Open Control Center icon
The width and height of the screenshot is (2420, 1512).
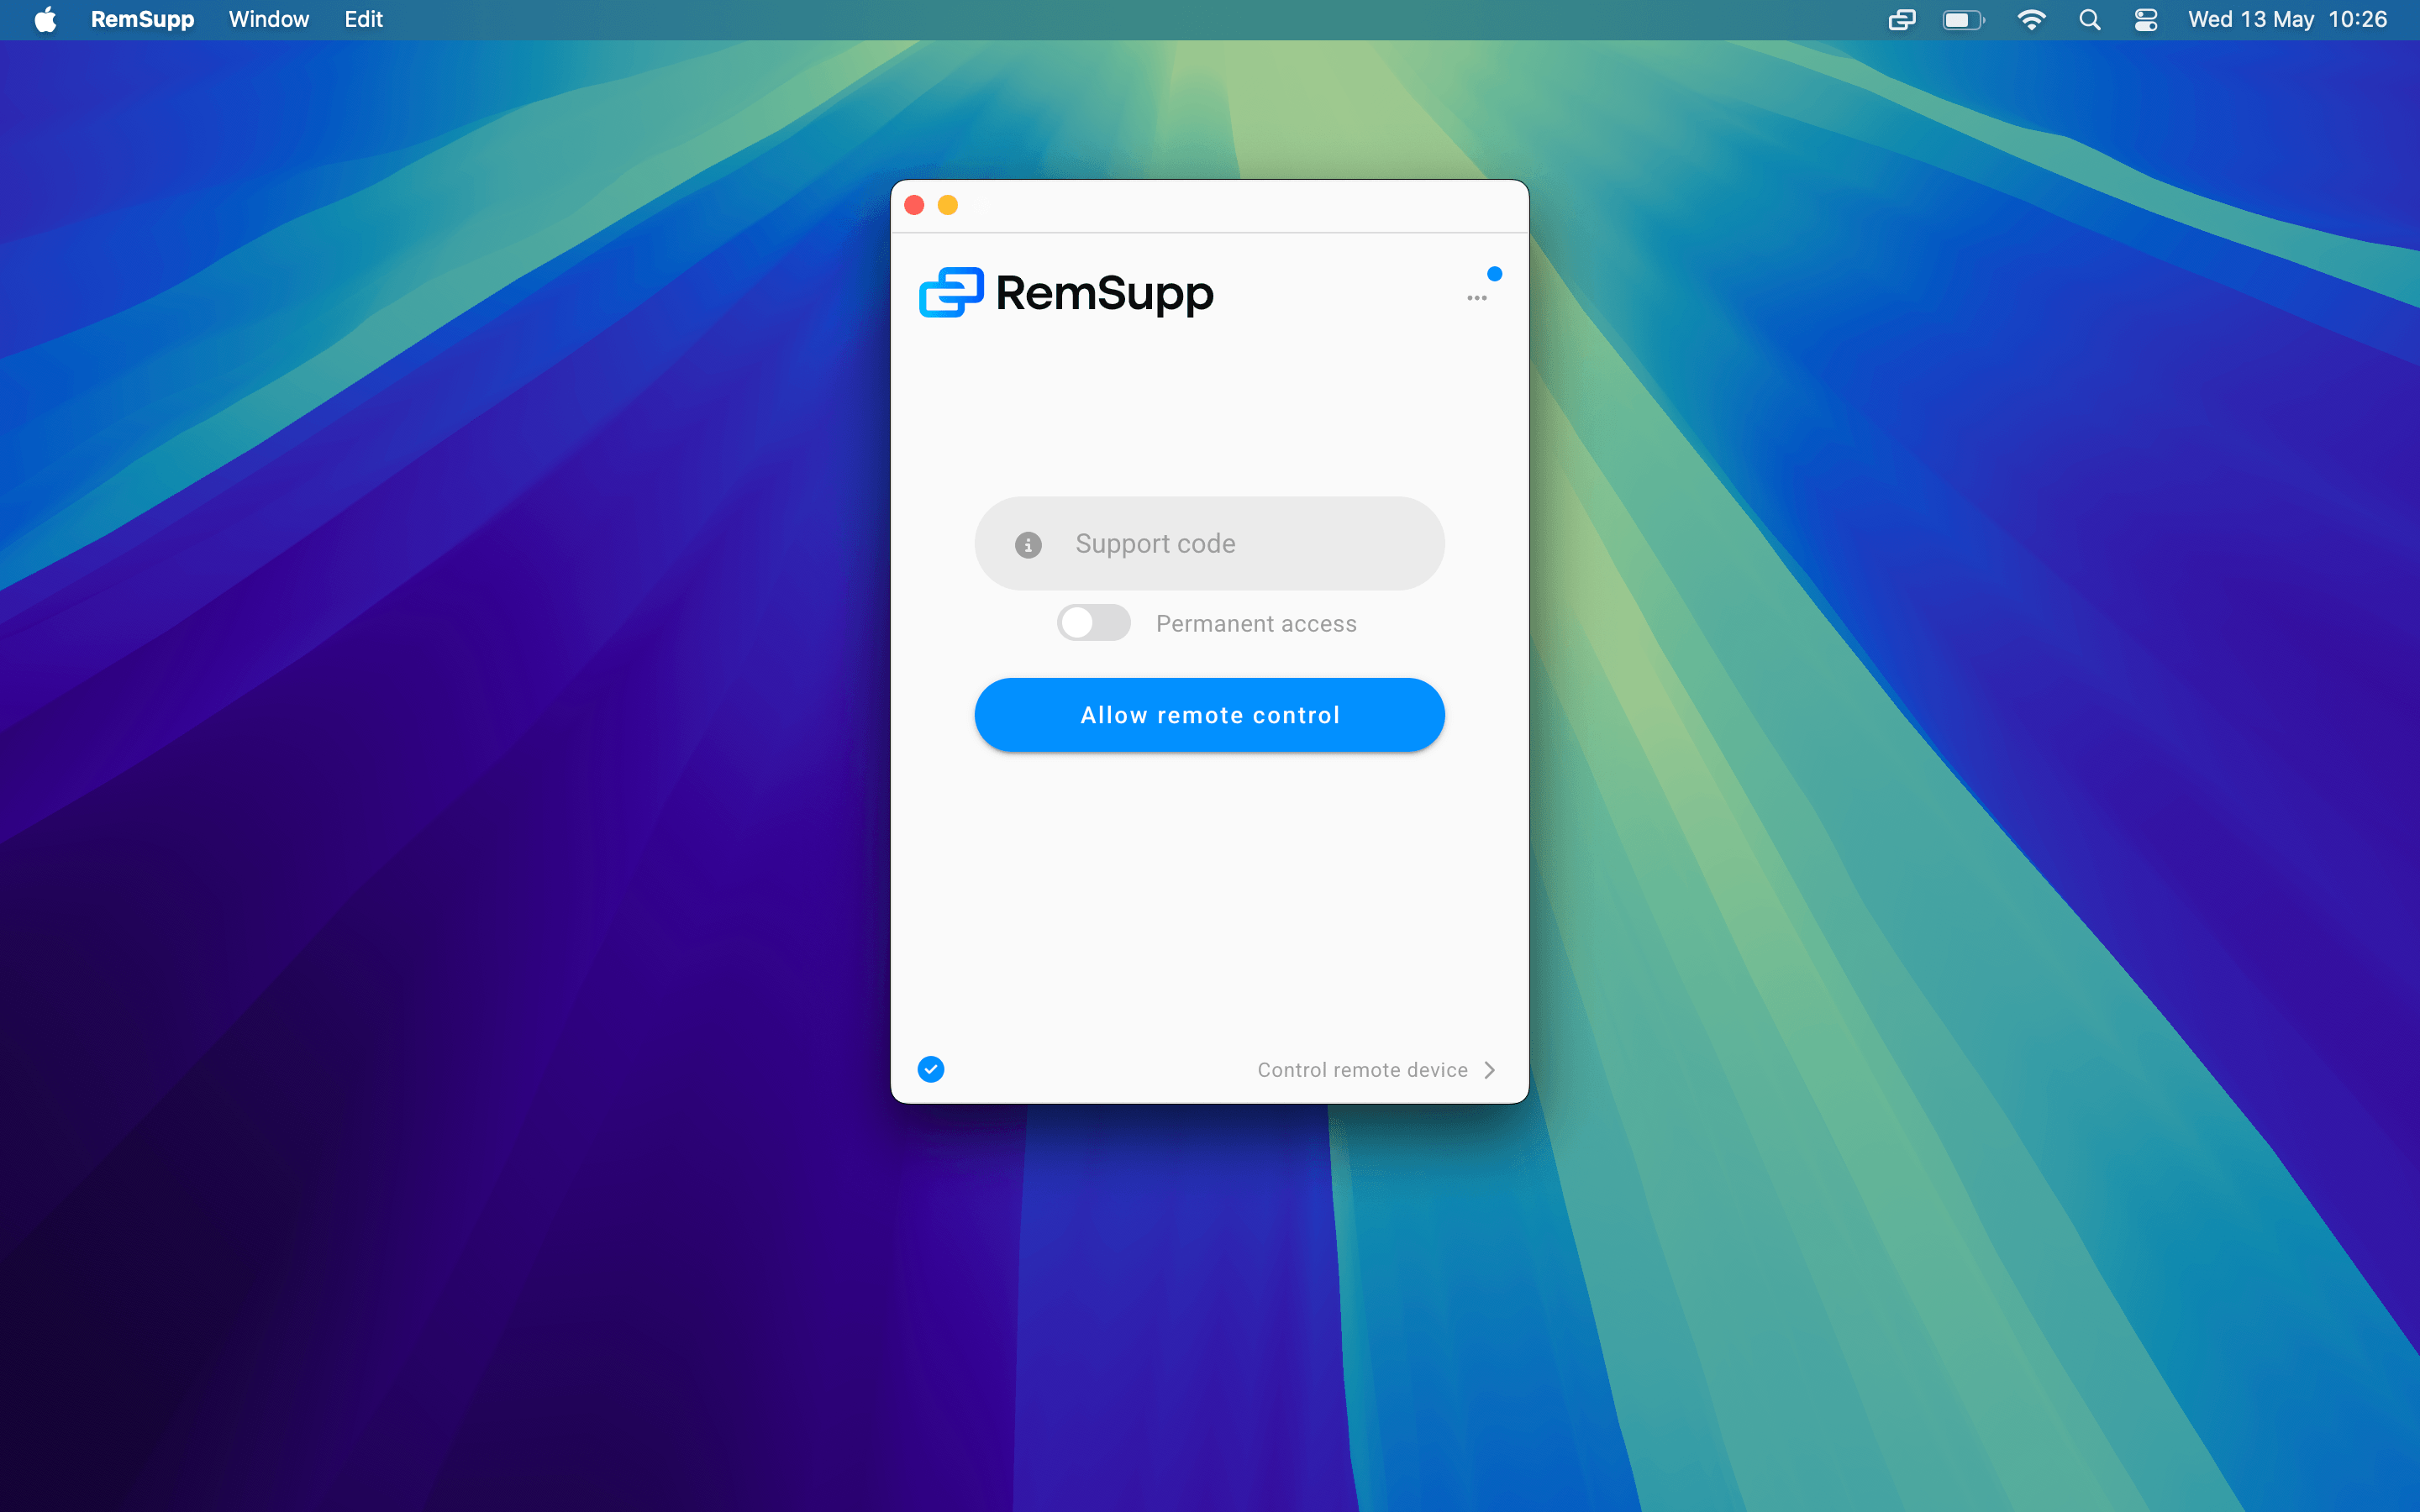(x=2145, y=20)
